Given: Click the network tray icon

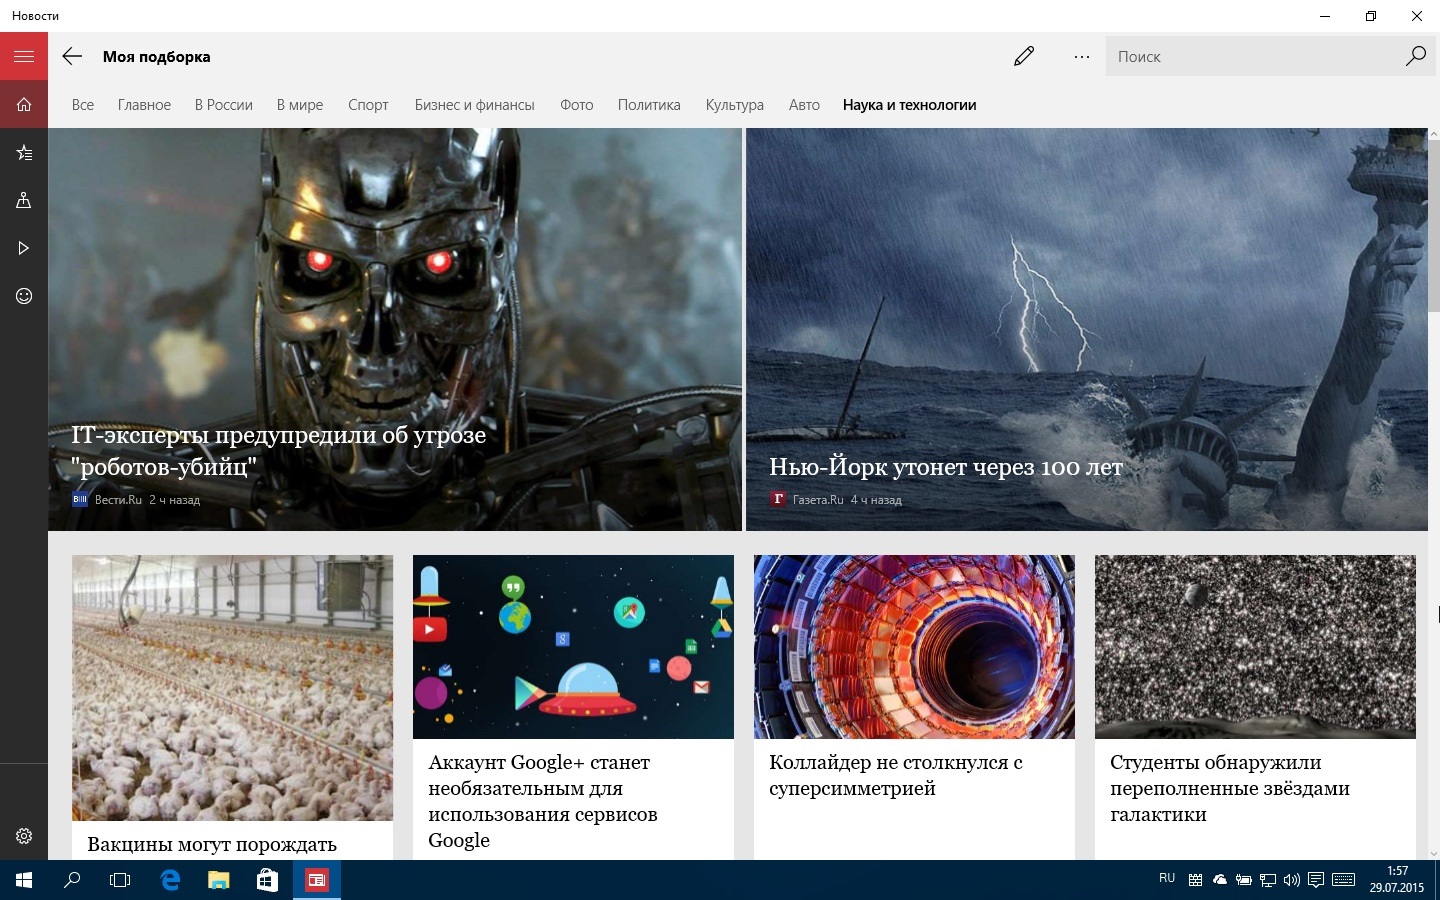Looking at the screenshot, I should coord(1268,880).
